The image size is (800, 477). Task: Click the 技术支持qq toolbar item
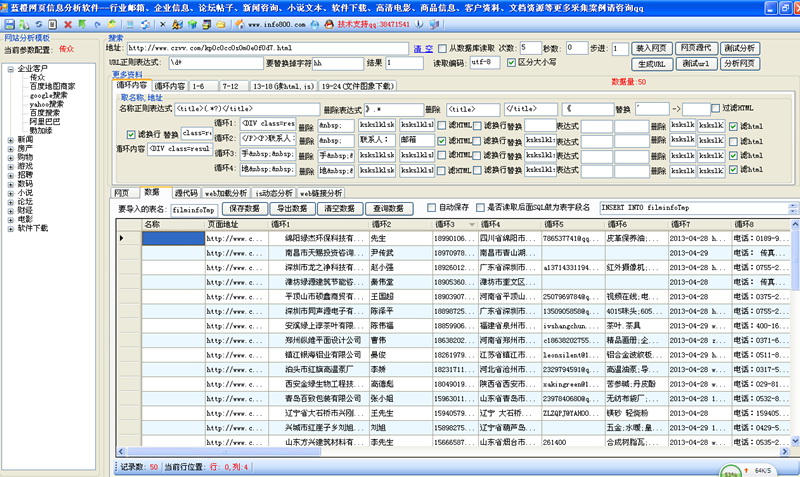[x=370, y=22]
